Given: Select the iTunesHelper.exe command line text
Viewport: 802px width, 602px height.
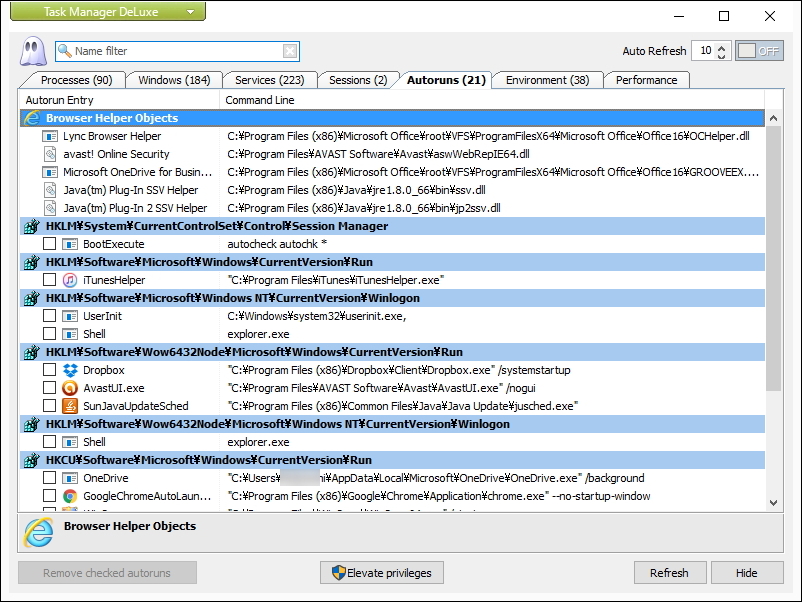Looking at the screenshot, I should click(x=336, y=280).
